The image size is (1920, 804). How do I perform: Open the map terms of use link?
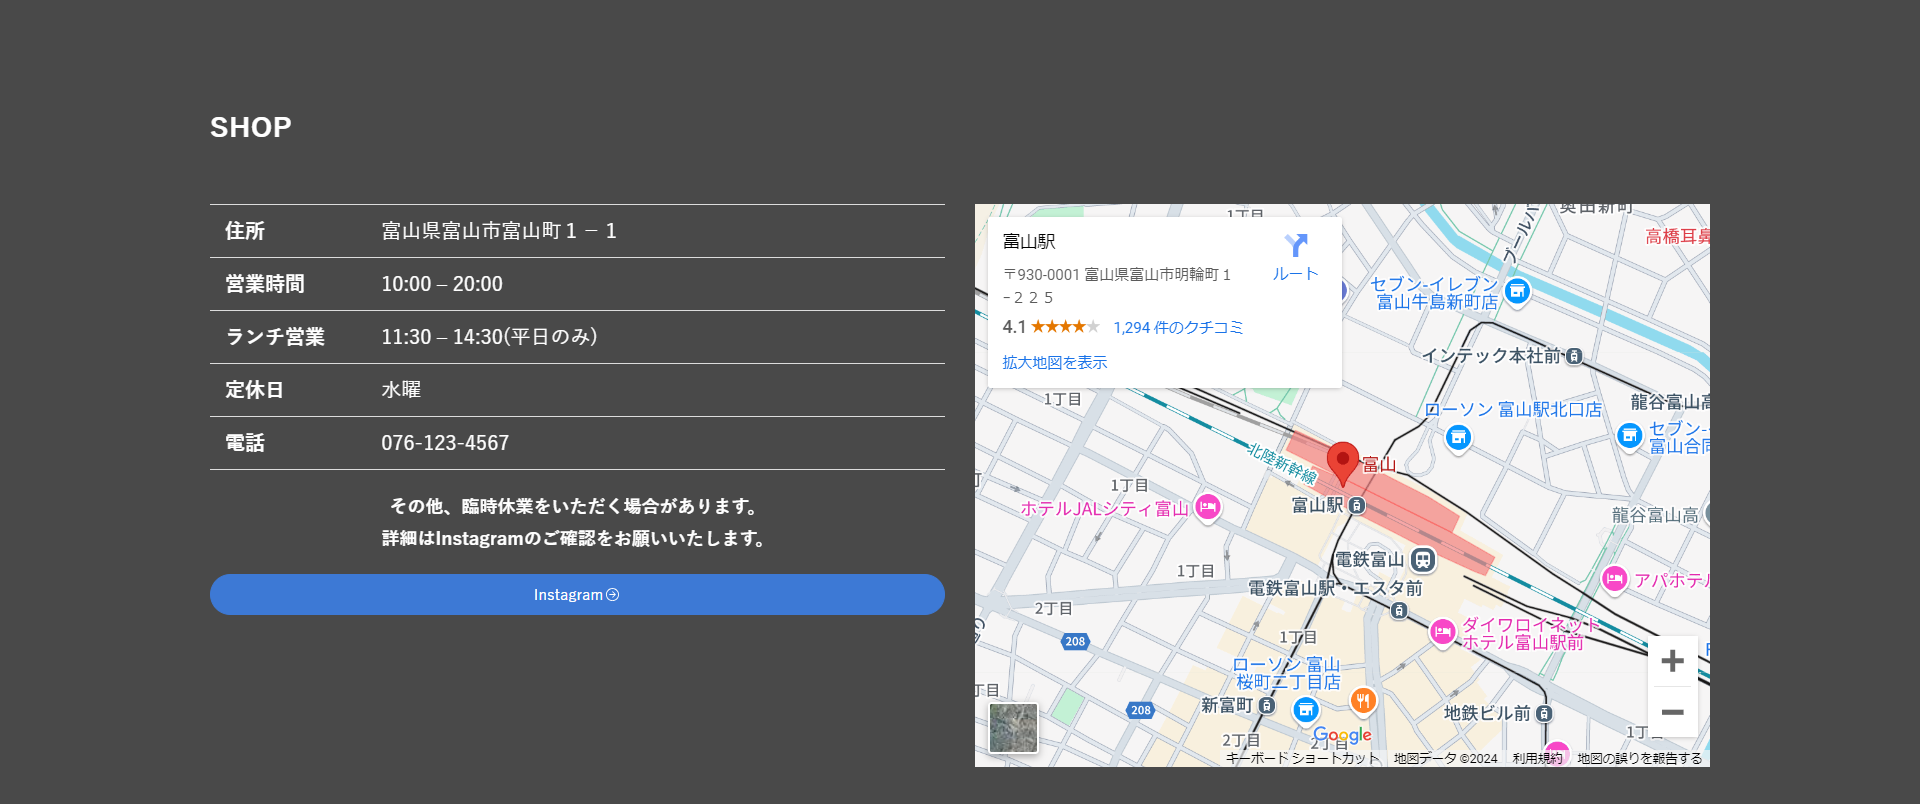pyautogui.click(x=1537, y=759)
